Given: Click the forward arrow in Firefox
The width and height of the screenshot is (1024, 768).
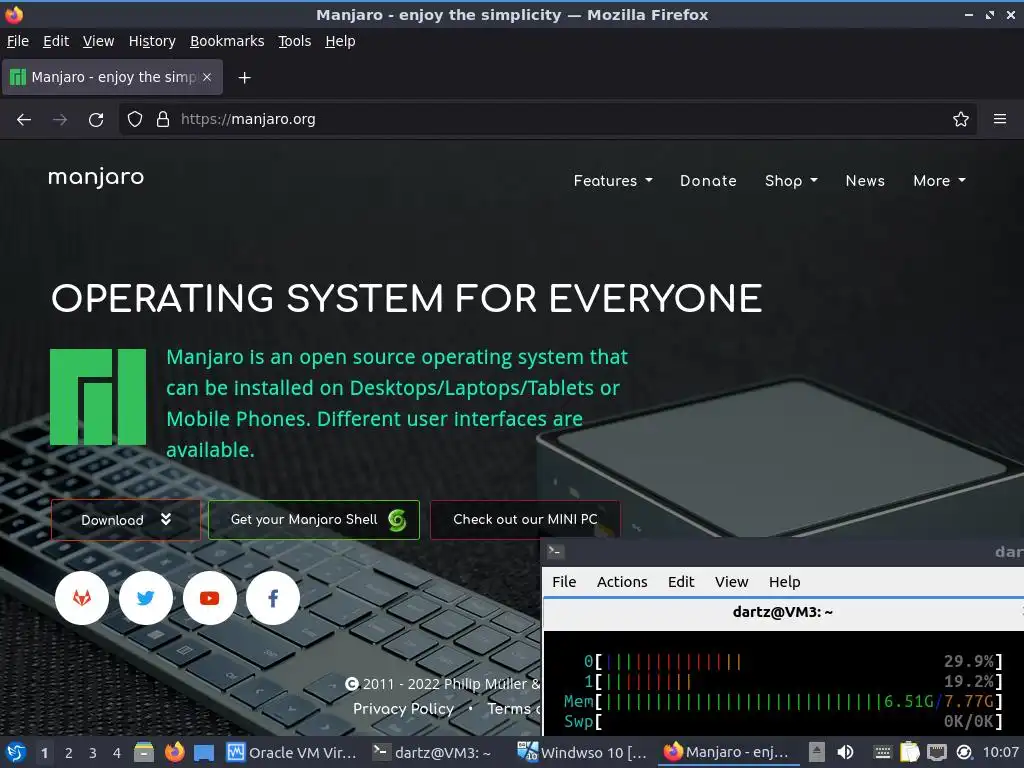Looking at the screenshot, I should pyautogui.click(x=60, y=120).
